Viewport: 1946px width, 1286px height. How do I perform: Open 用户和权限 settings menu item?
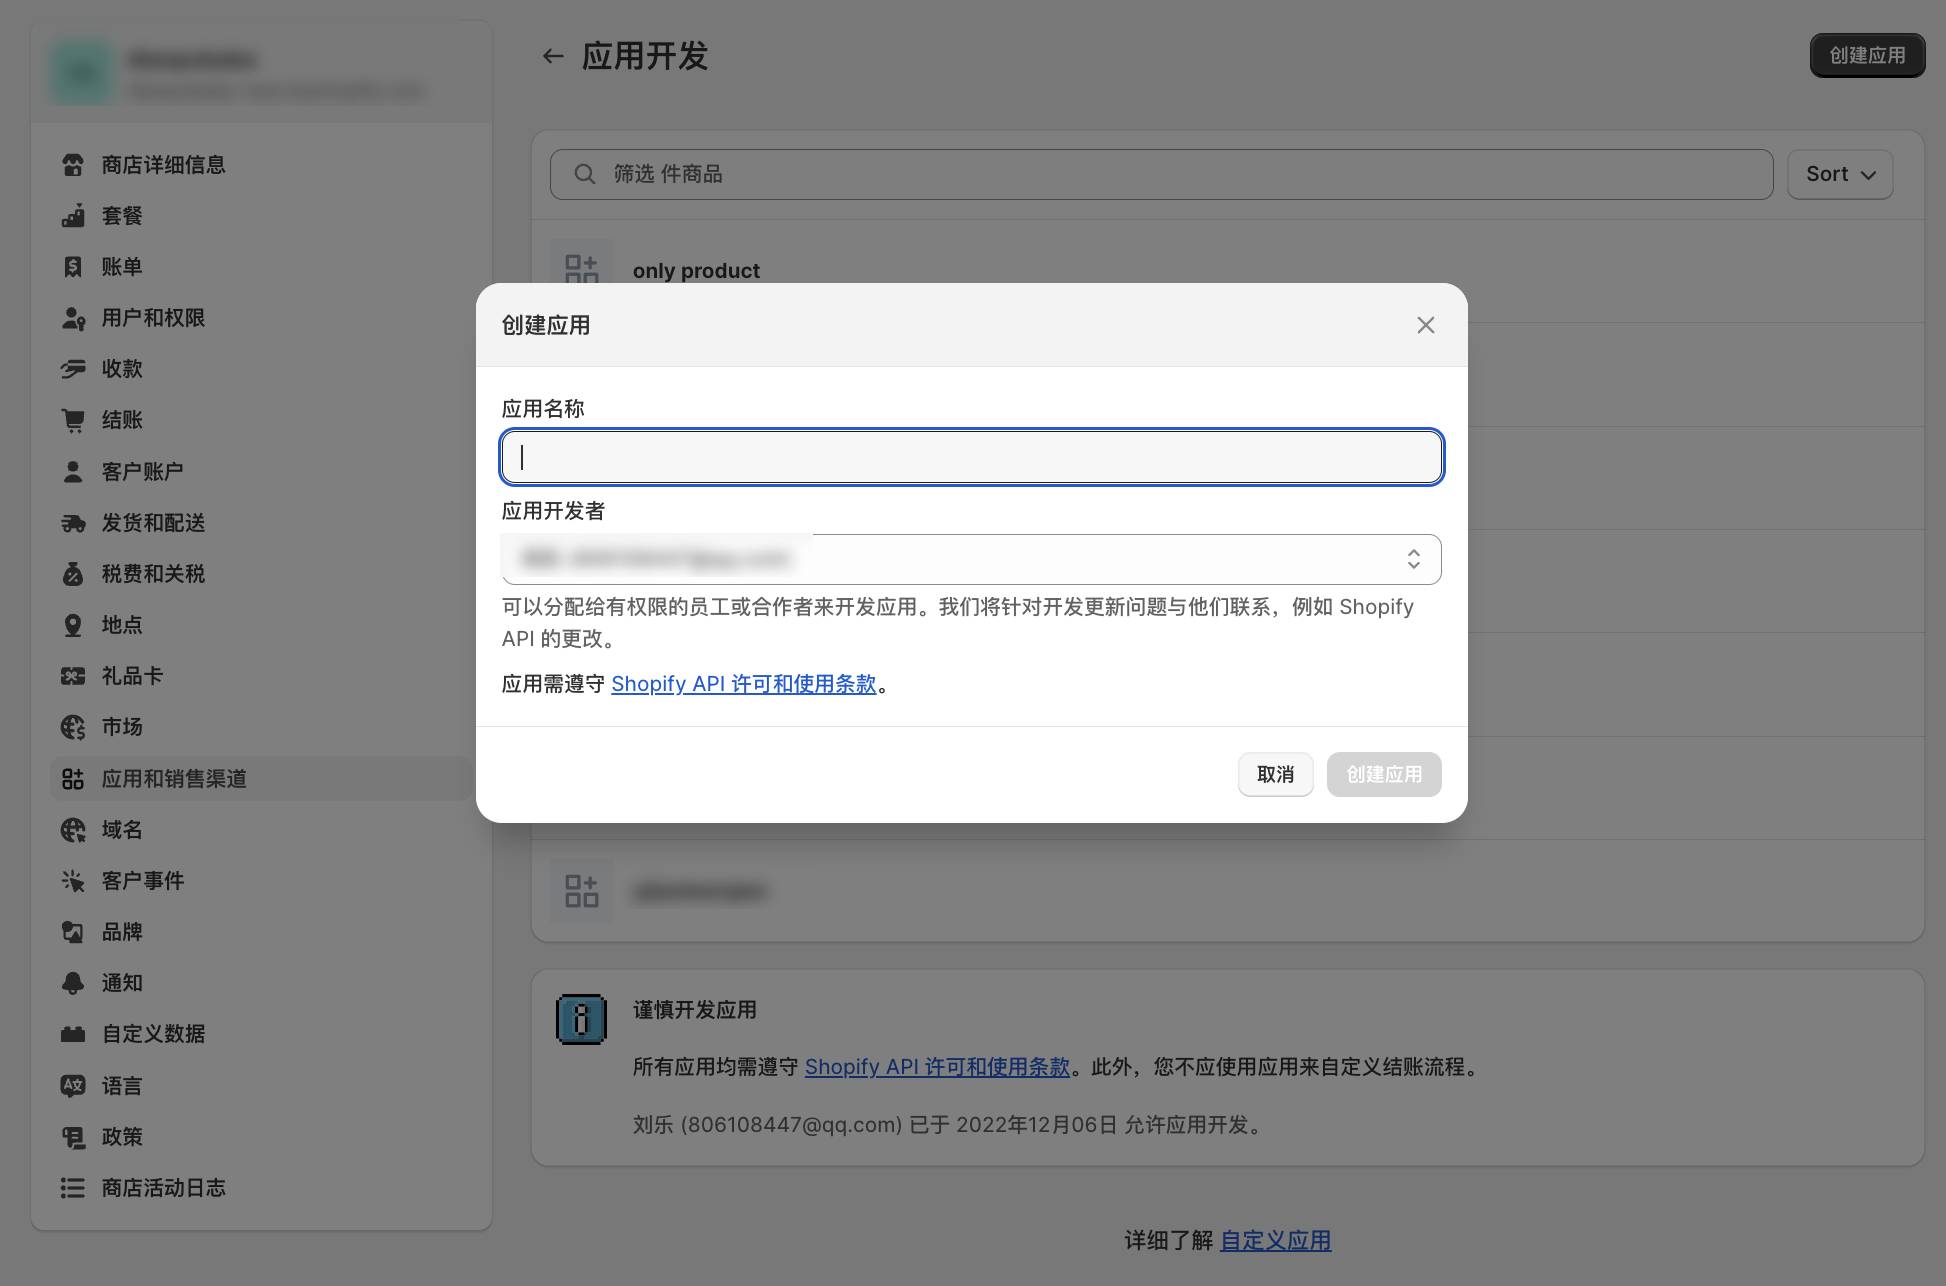coord(153,318)
